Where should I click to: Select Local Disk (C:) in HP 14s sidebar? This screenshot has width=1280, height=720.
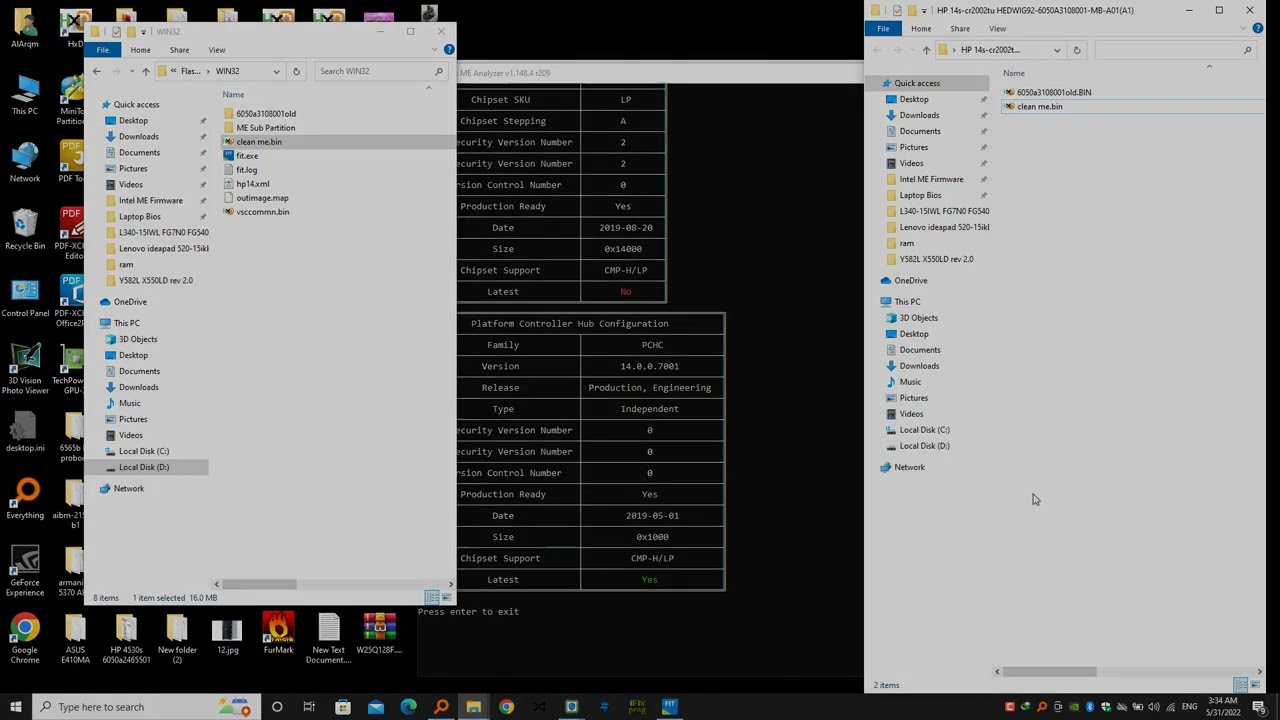(924, 430)
